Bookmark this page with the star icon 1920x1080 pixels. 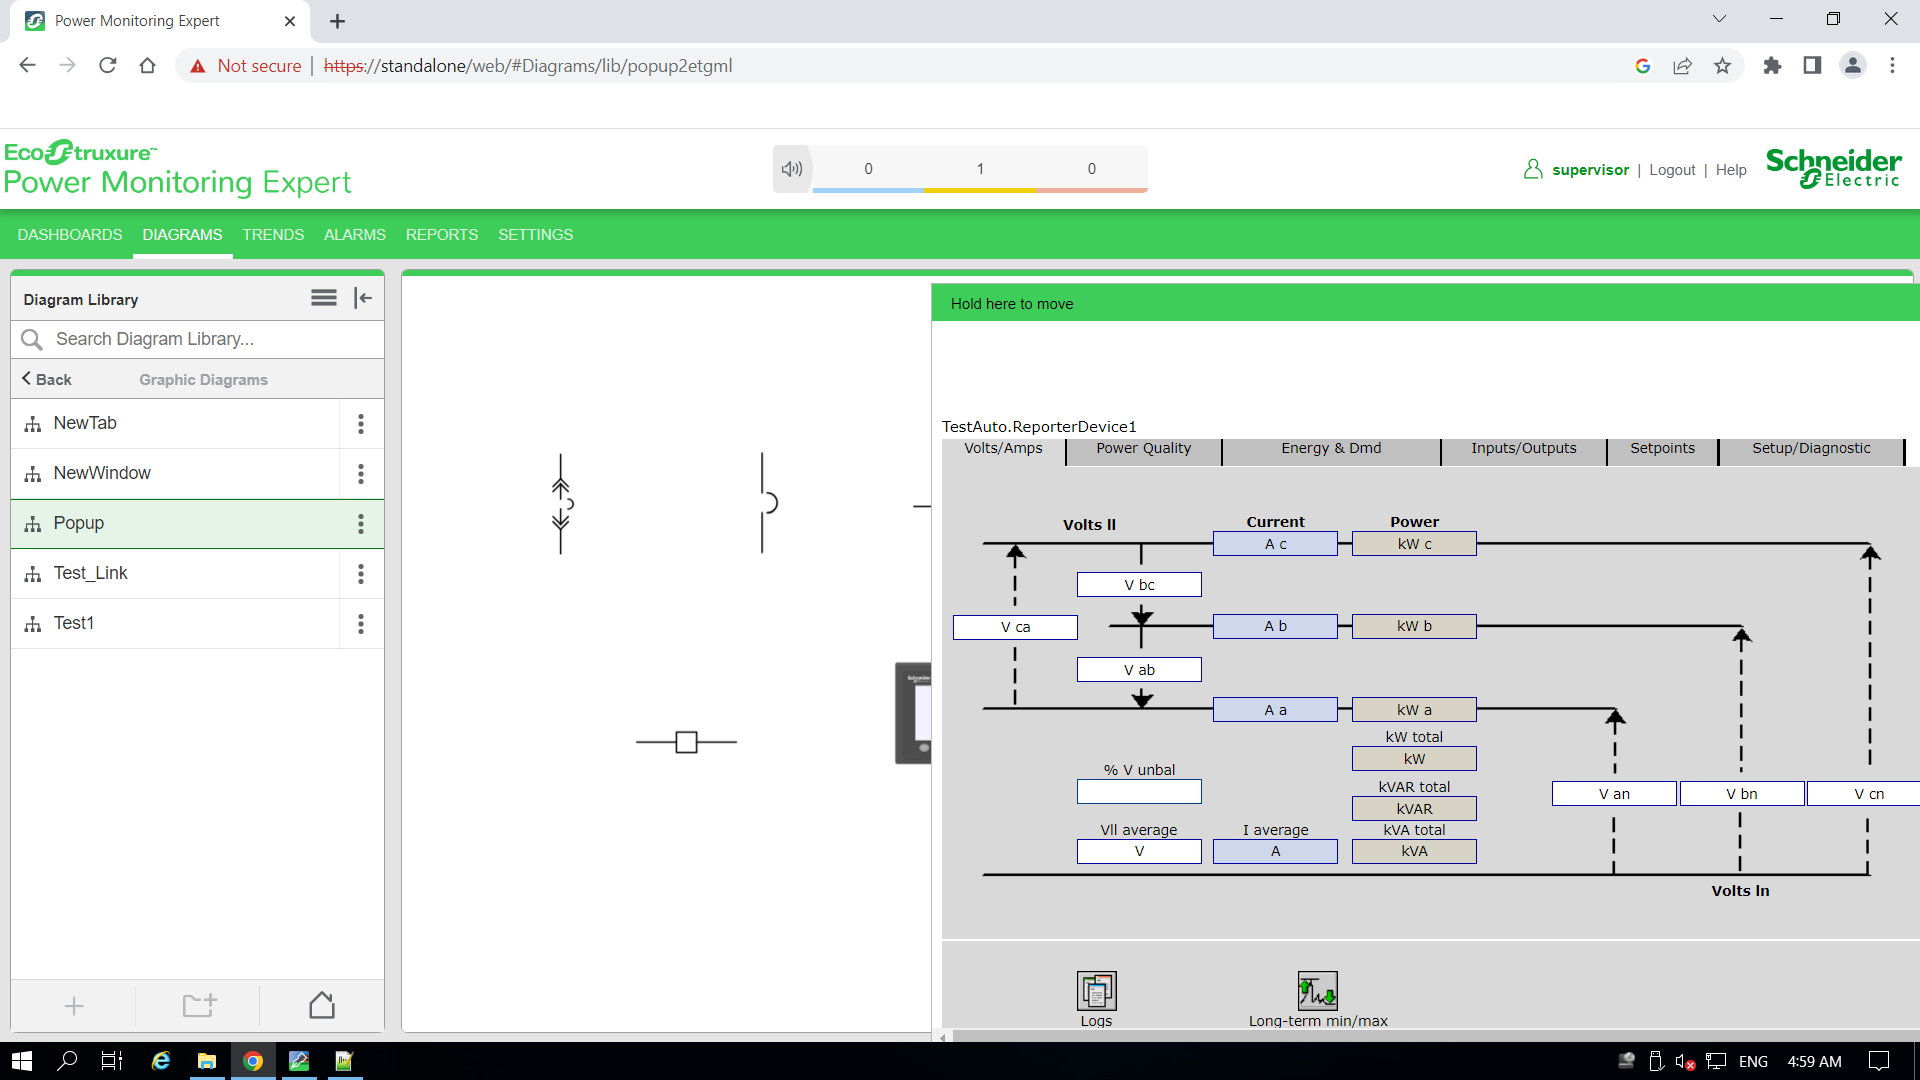[1722, 66]
